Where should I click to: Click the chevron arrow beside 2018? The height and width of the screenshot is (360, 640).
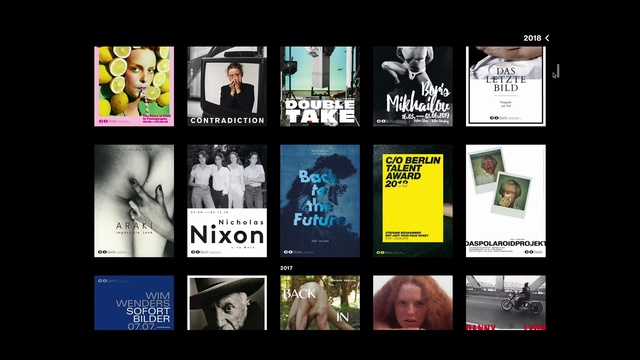click(547, 38)
